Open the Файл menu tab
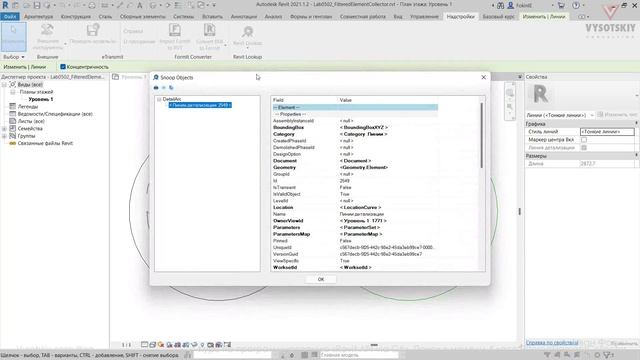The height and width of the screenshot is (360, 640). point(10,17)
